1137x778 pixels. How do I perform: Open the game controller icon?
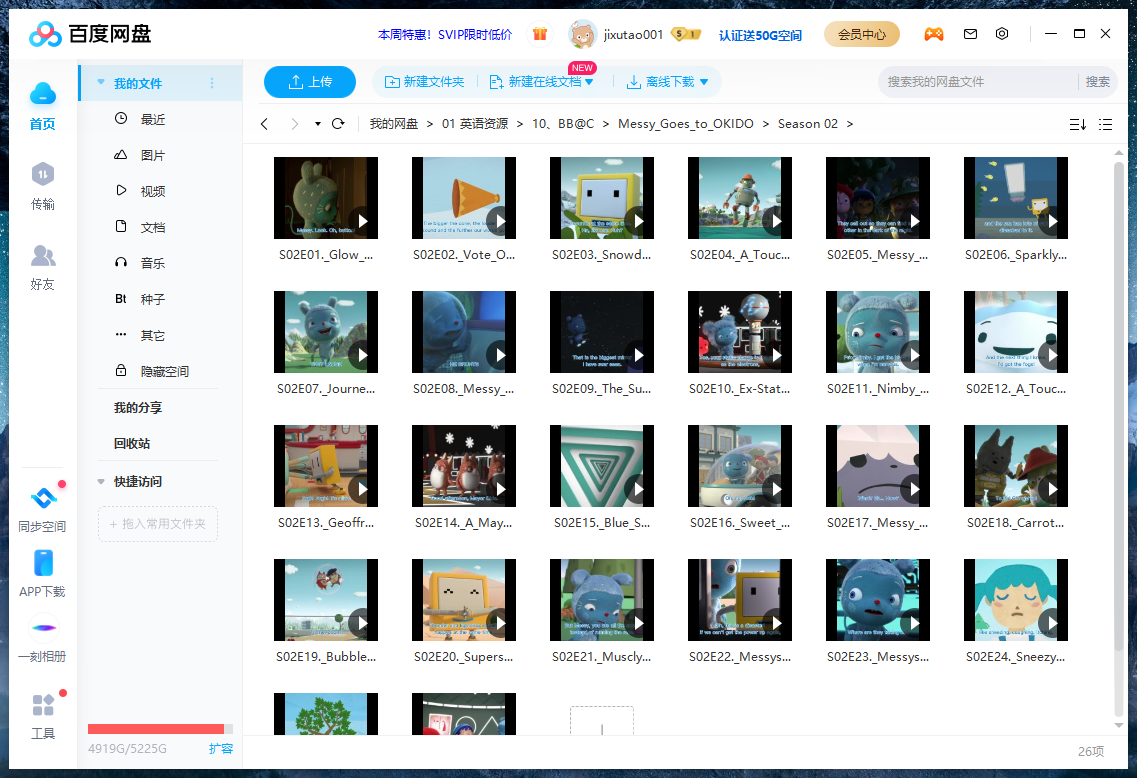coord(934,34)
